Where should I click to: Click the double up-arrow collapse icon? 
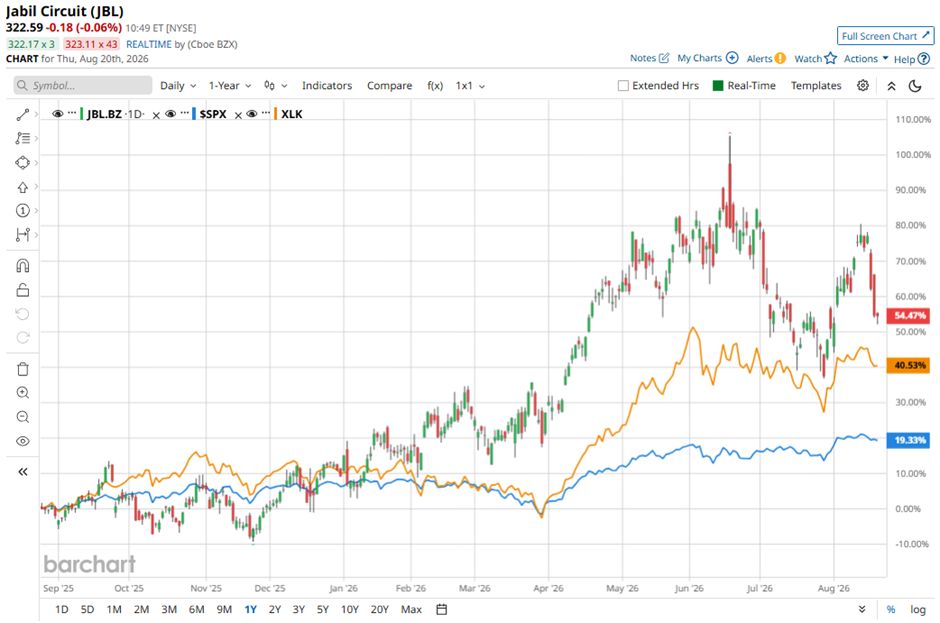coord(891,86)
